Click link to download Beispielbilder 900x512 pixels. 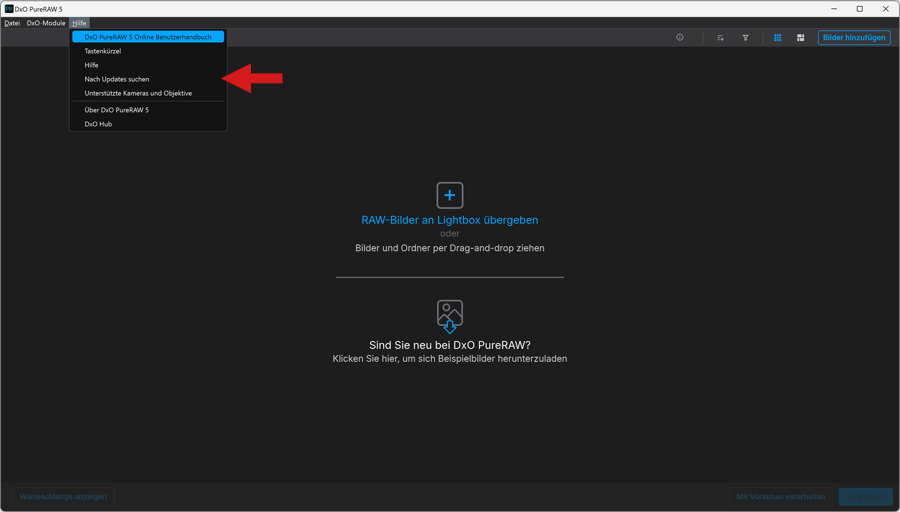(449, 359)
